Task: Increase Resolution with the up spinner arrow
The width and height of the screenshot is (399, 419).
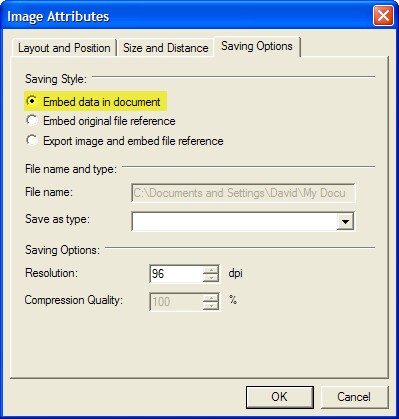Action: 211,270
